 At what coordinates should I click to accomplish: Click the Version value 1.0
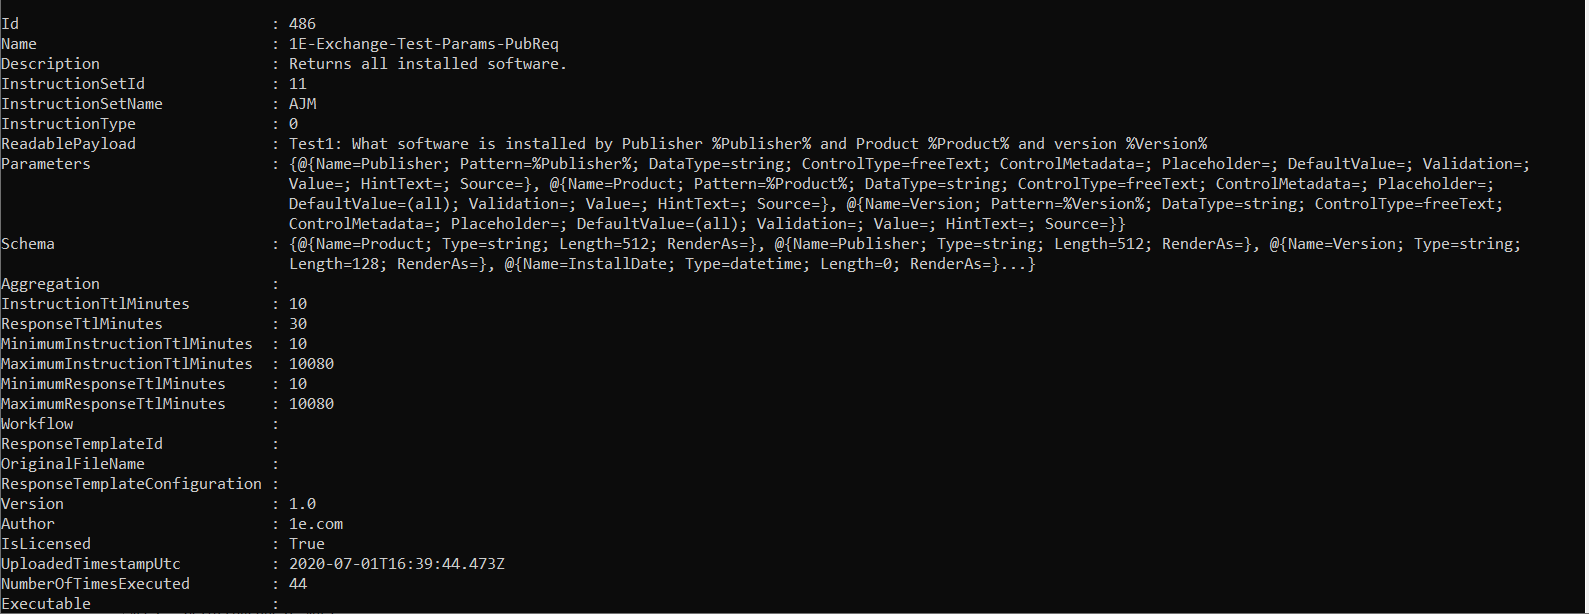[302, 504]
